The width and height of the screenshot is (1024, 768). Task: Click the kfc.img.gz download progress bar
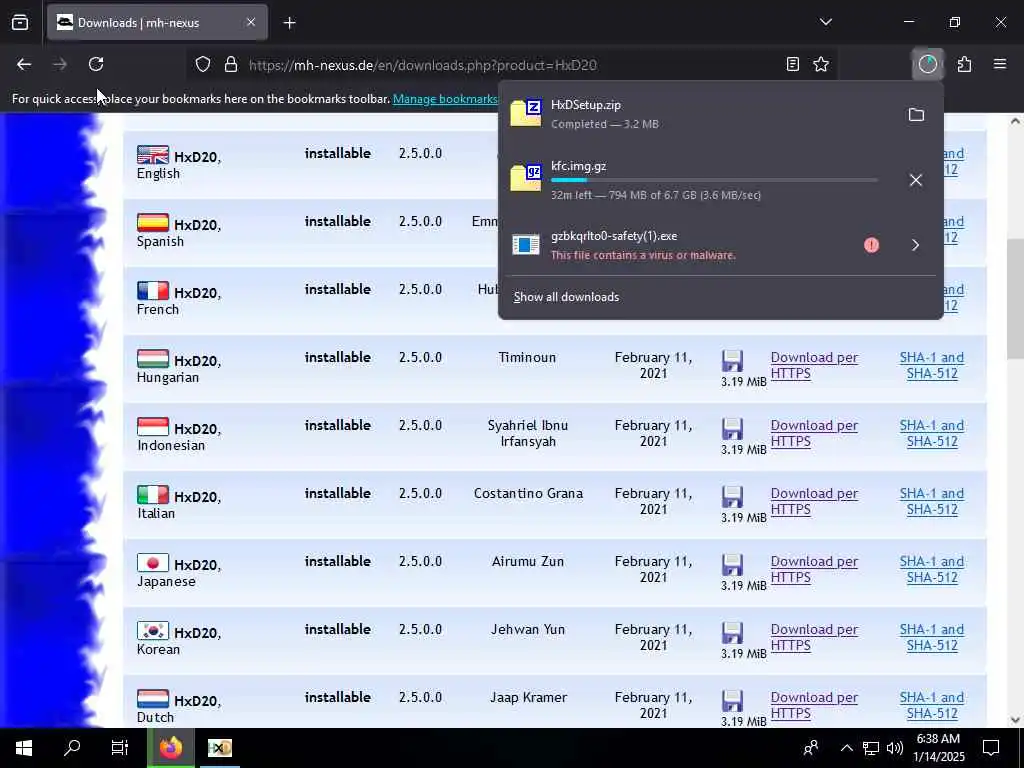coord(714,180)
